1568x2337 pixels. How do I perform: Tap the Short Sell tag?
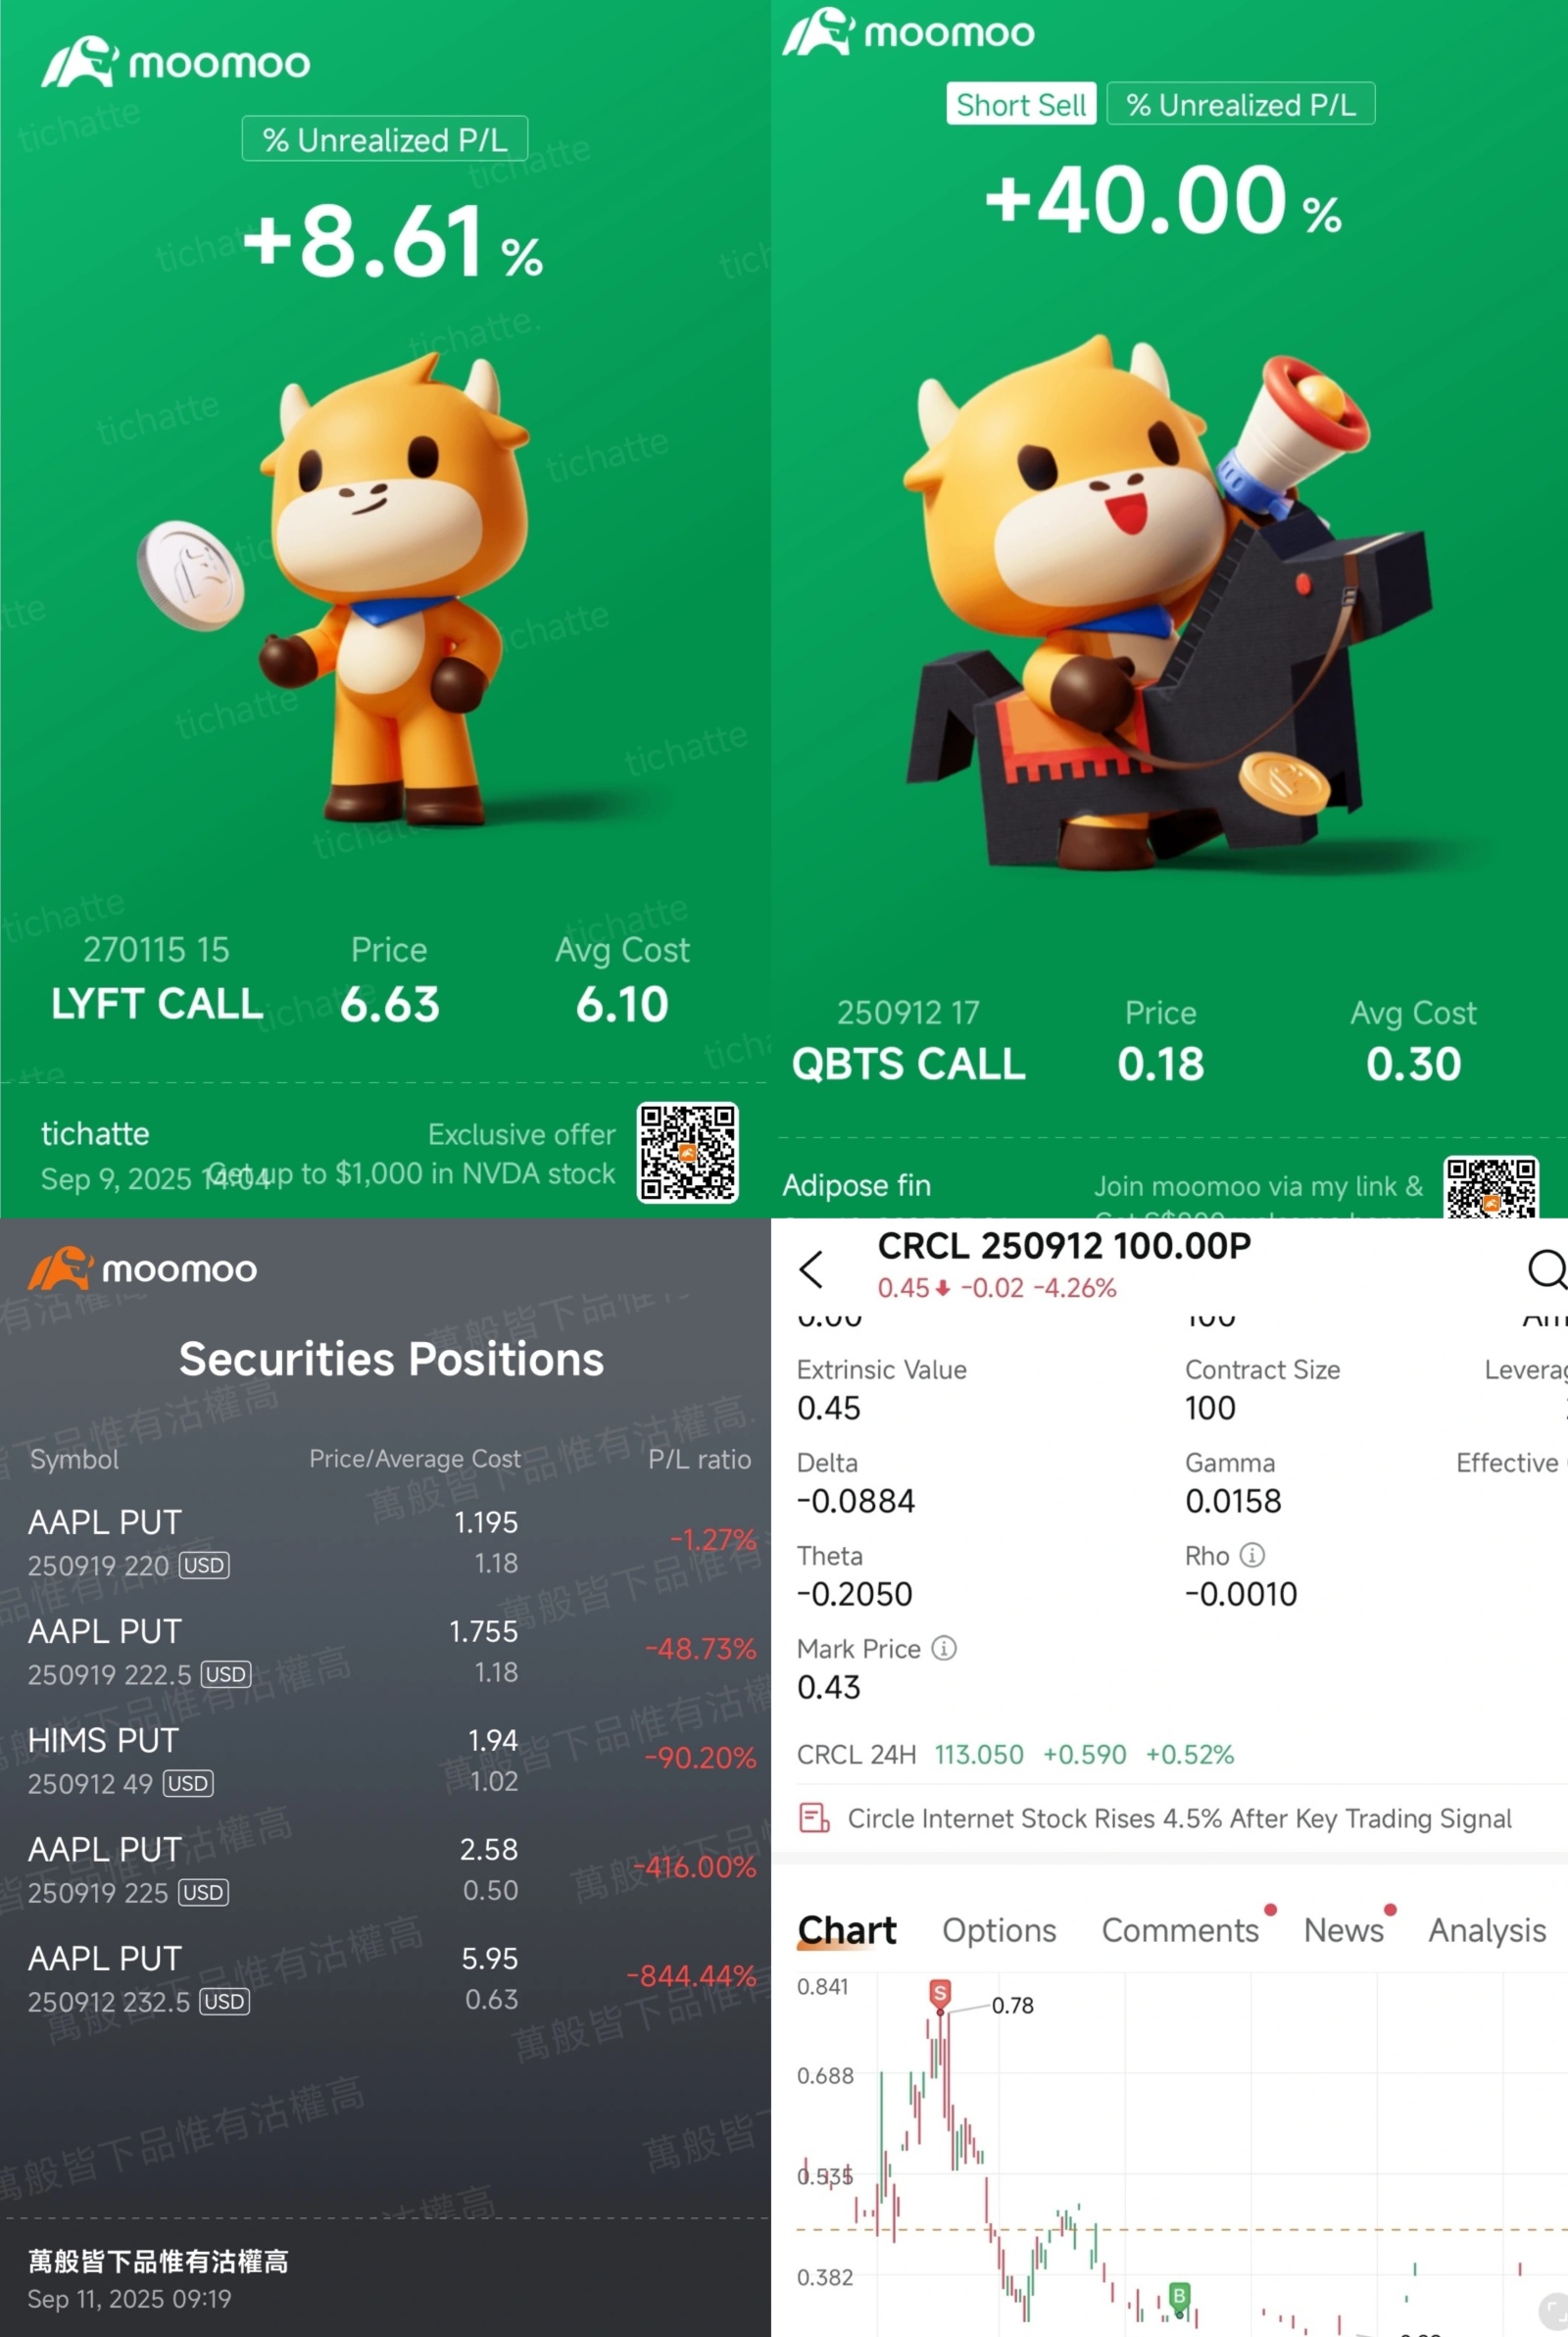[x=1021, y=104]
